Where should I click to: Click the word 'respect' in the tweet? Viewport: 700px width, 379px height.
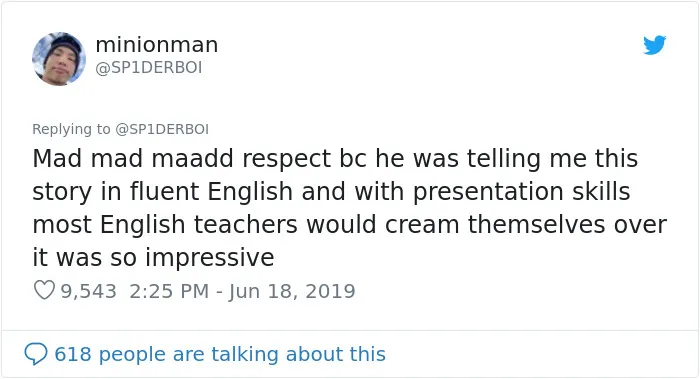click(x=287, y=160)
